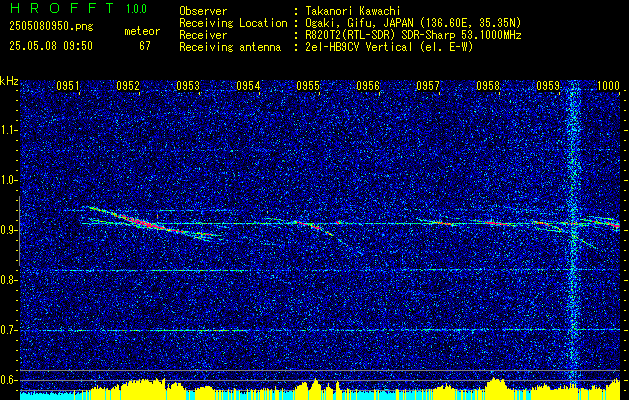Click the 0953 time marker

[x=188, y=85]
